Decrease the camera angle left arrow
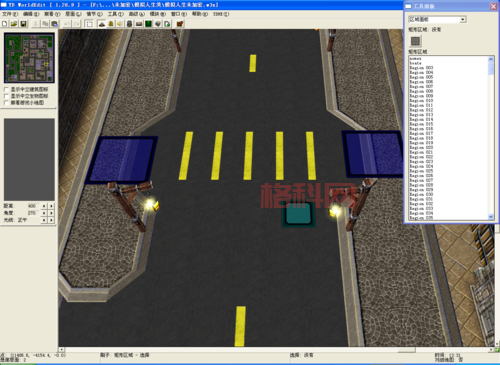Viewport: 500px width, 365px height. (44, 213)
